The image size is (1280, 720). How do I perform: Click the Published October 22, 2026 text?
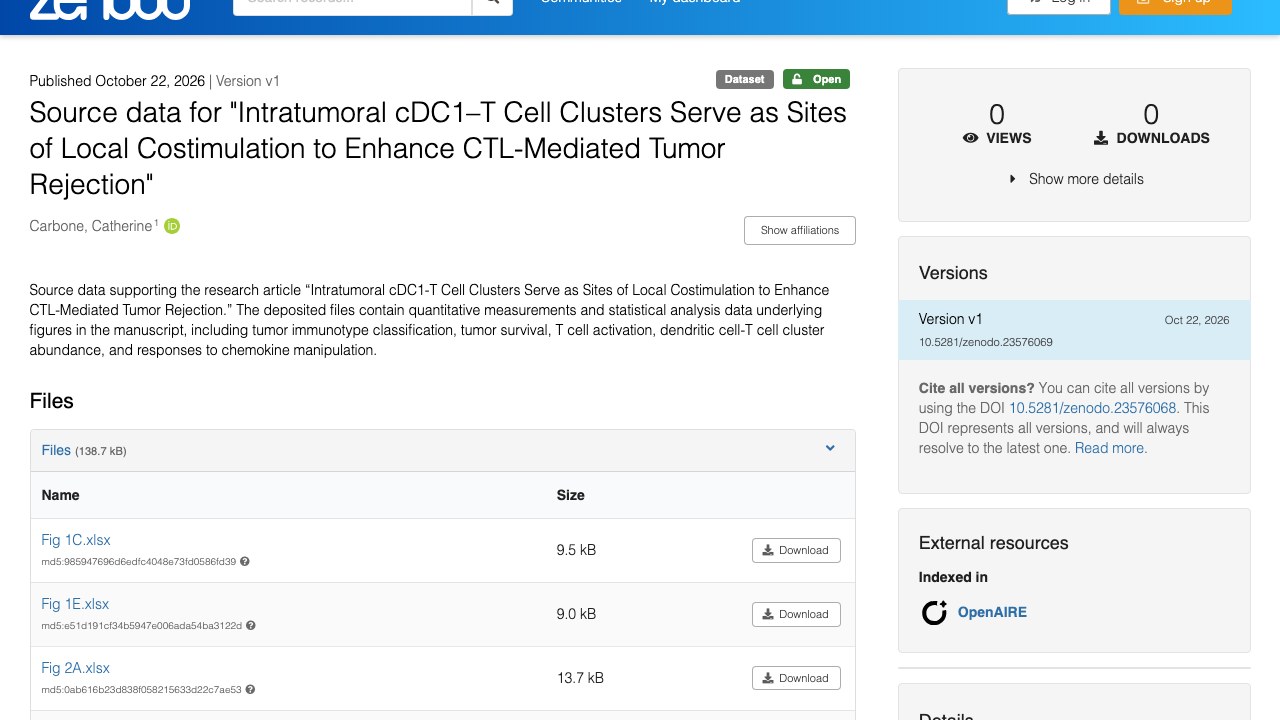(x=117, y=81)
